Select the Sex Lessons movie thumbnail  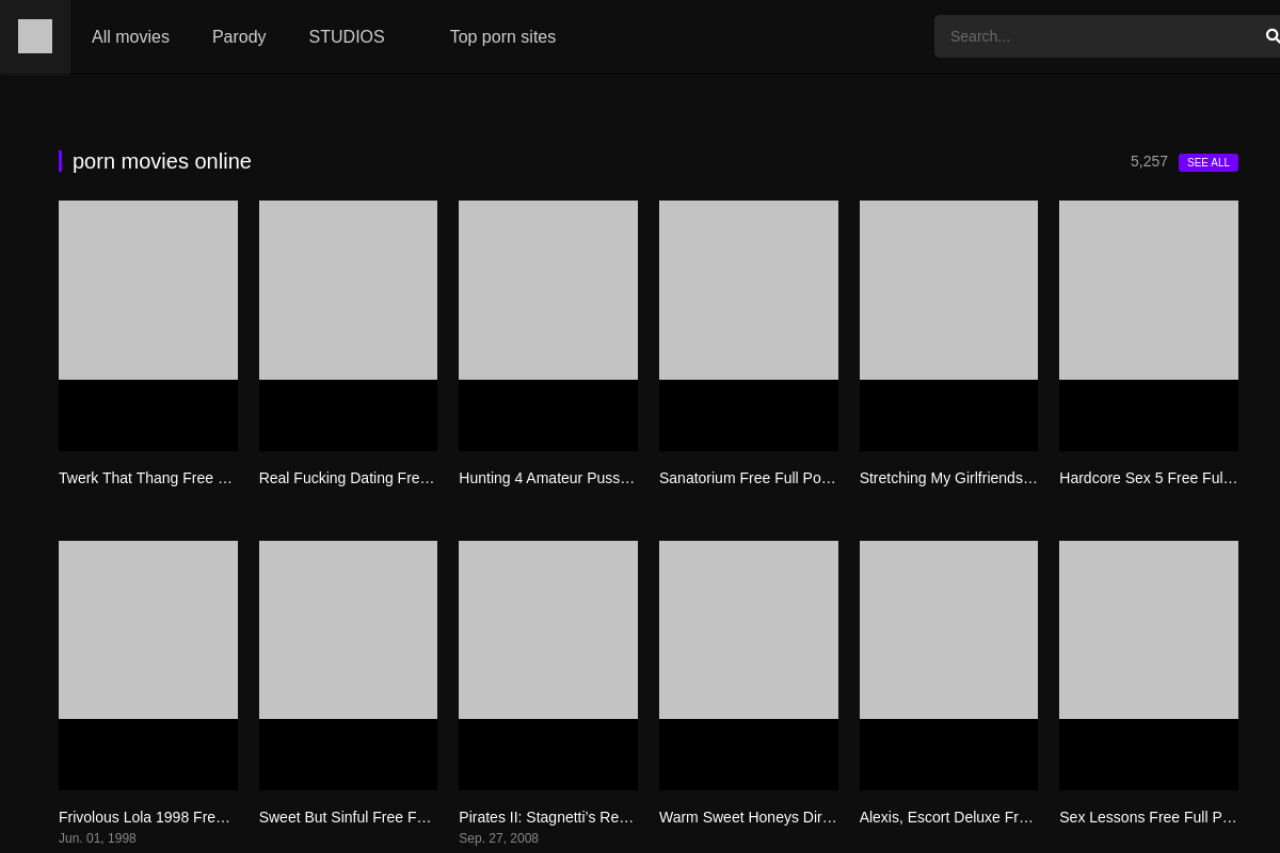pyautogui.click(x=1148, y=665)
